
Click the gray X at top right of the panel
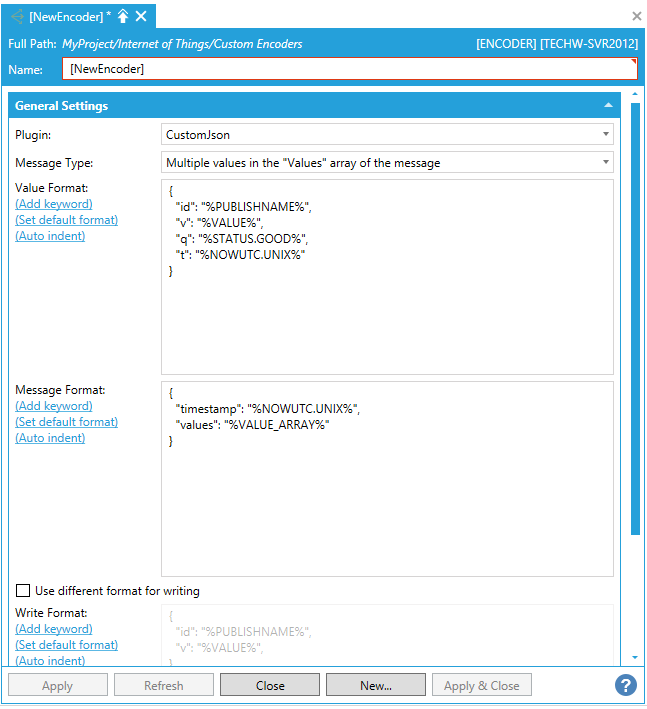637,16
